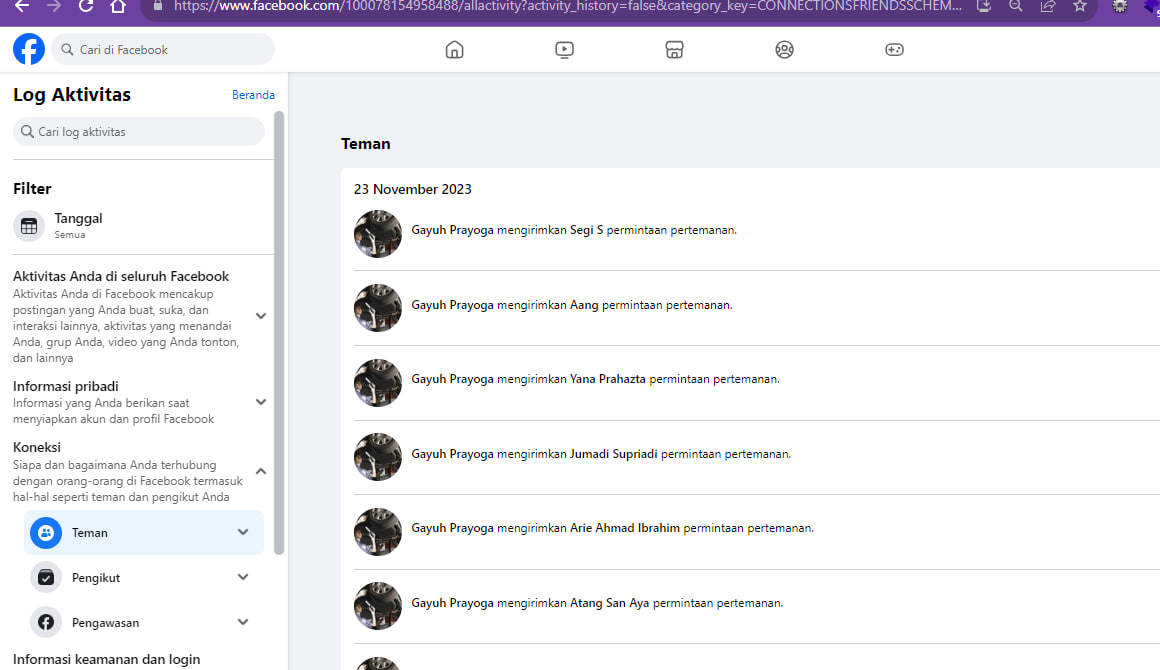Click the browser forward arrow
Screen dimensions: 1160x670
[x=53, y=6]
